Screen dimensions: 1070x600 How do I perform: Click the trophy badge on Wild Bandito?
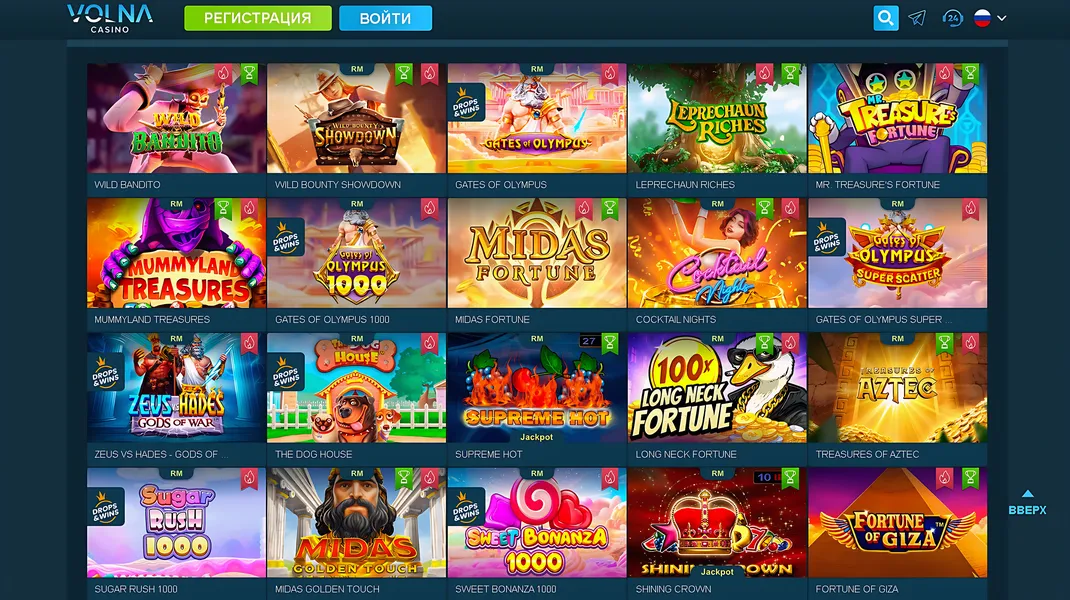(x=250, y=74)
